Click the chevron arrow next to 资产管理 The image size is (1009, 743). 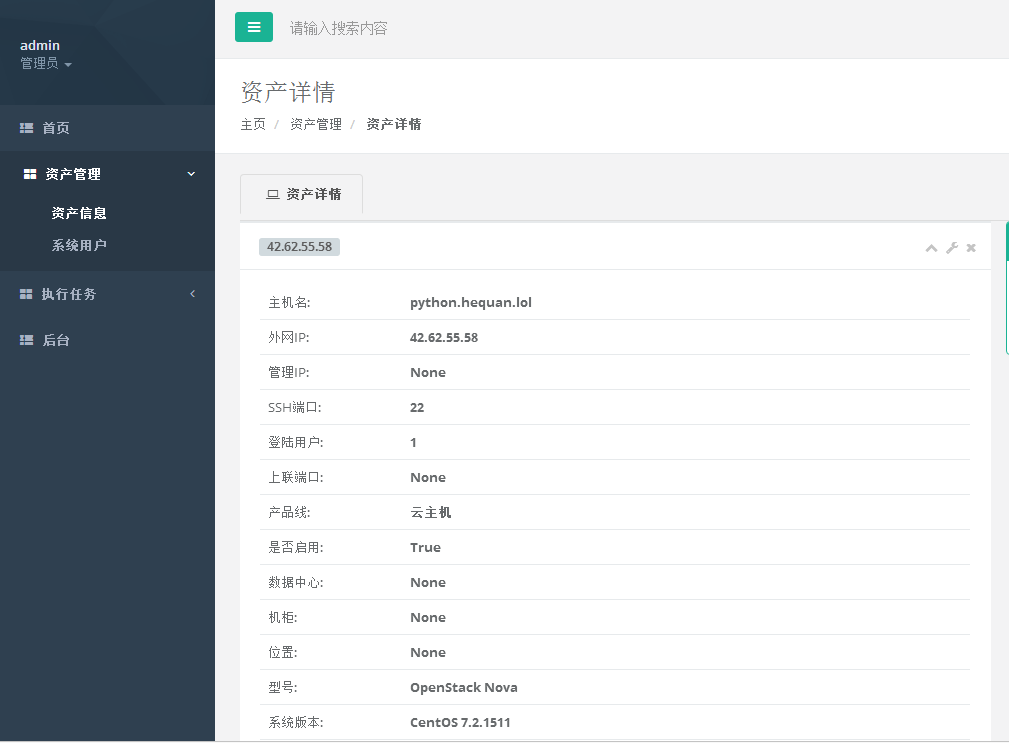coord(191,174)
